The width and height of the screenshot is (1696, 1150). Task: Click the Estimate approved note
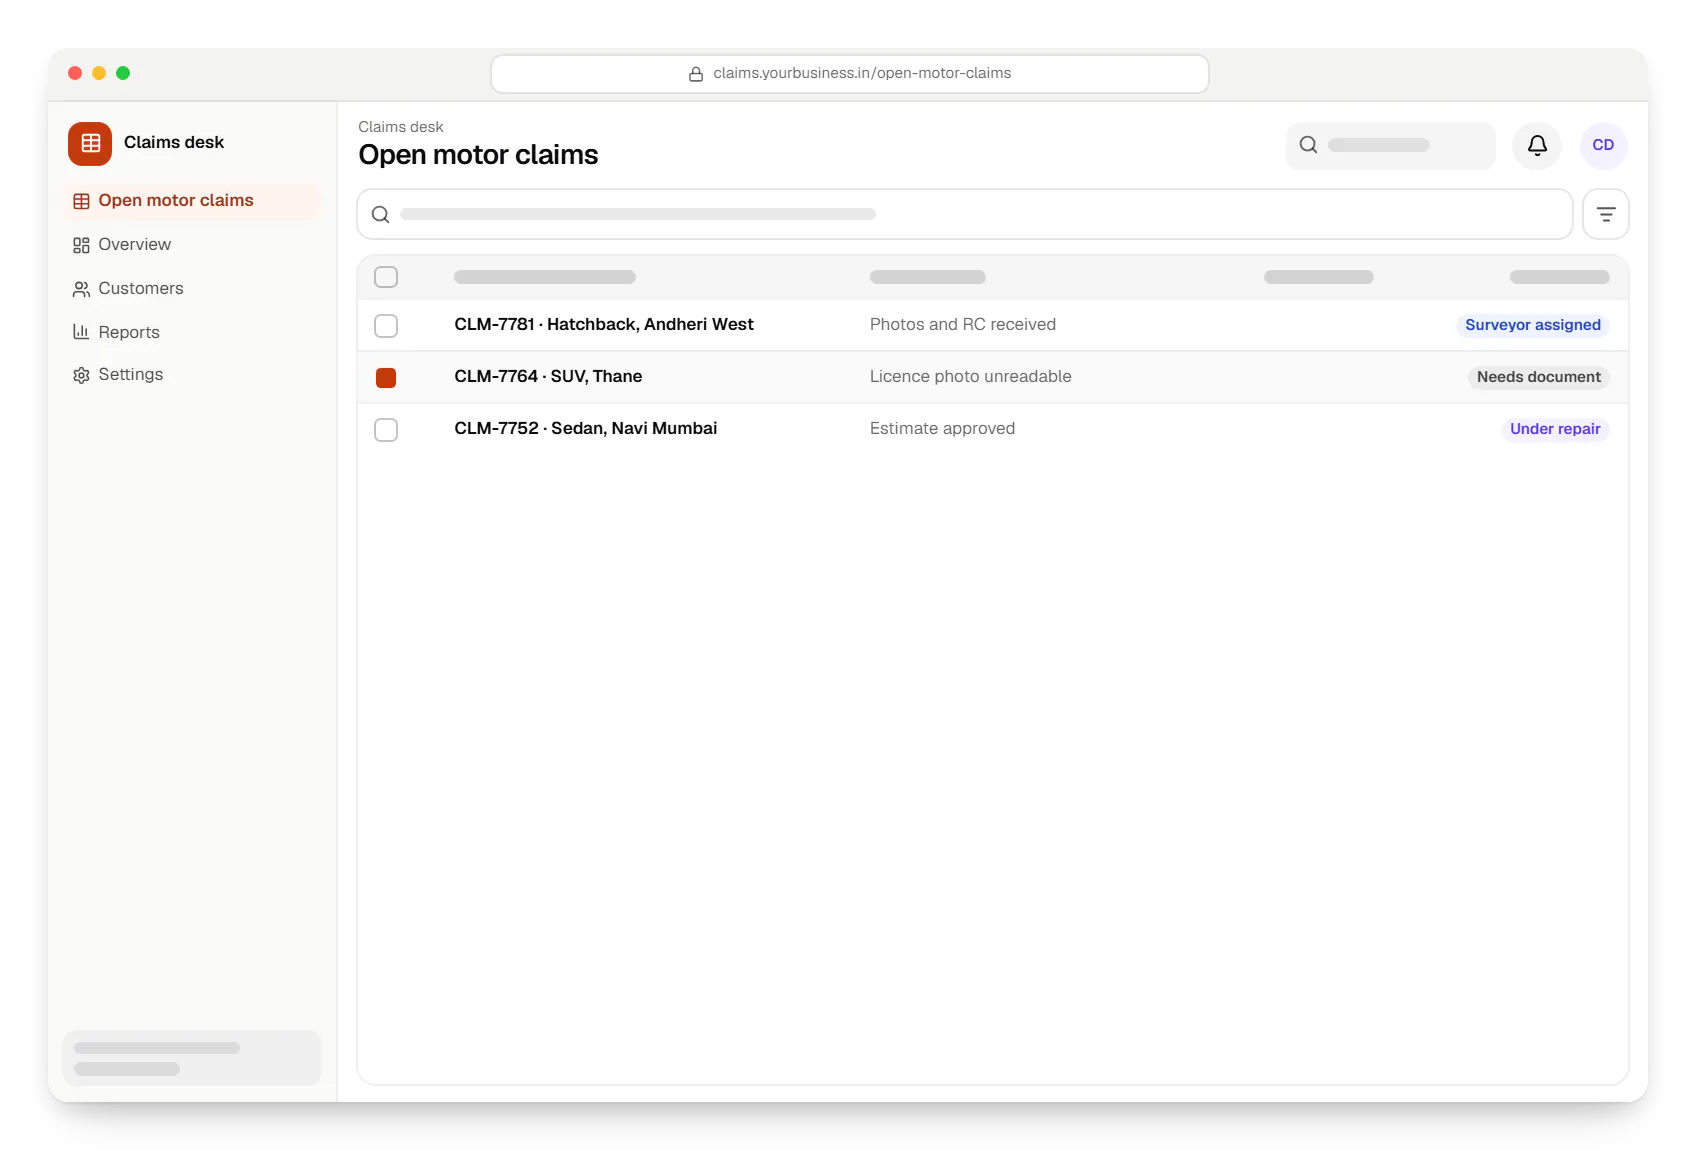point(942,428)
